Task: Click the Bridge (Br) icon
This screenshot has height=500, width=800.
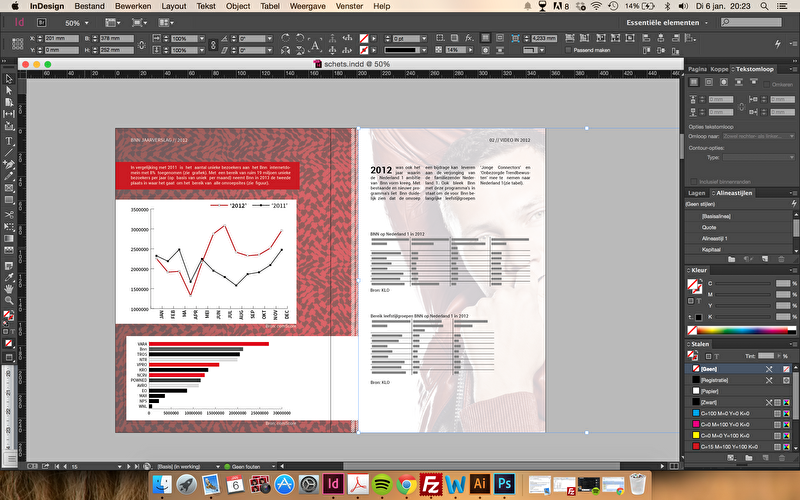Action: (x=42, y=22)
